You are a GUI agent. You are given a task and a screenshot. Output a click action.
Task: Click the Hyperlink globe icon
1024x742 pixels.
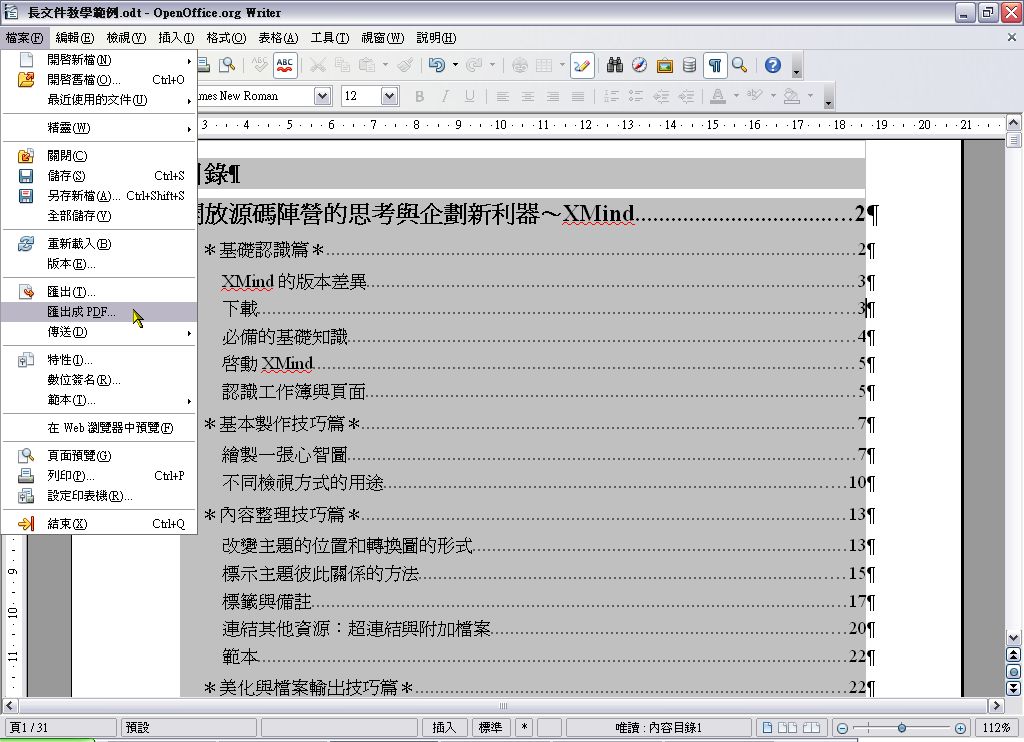[520, 65]
